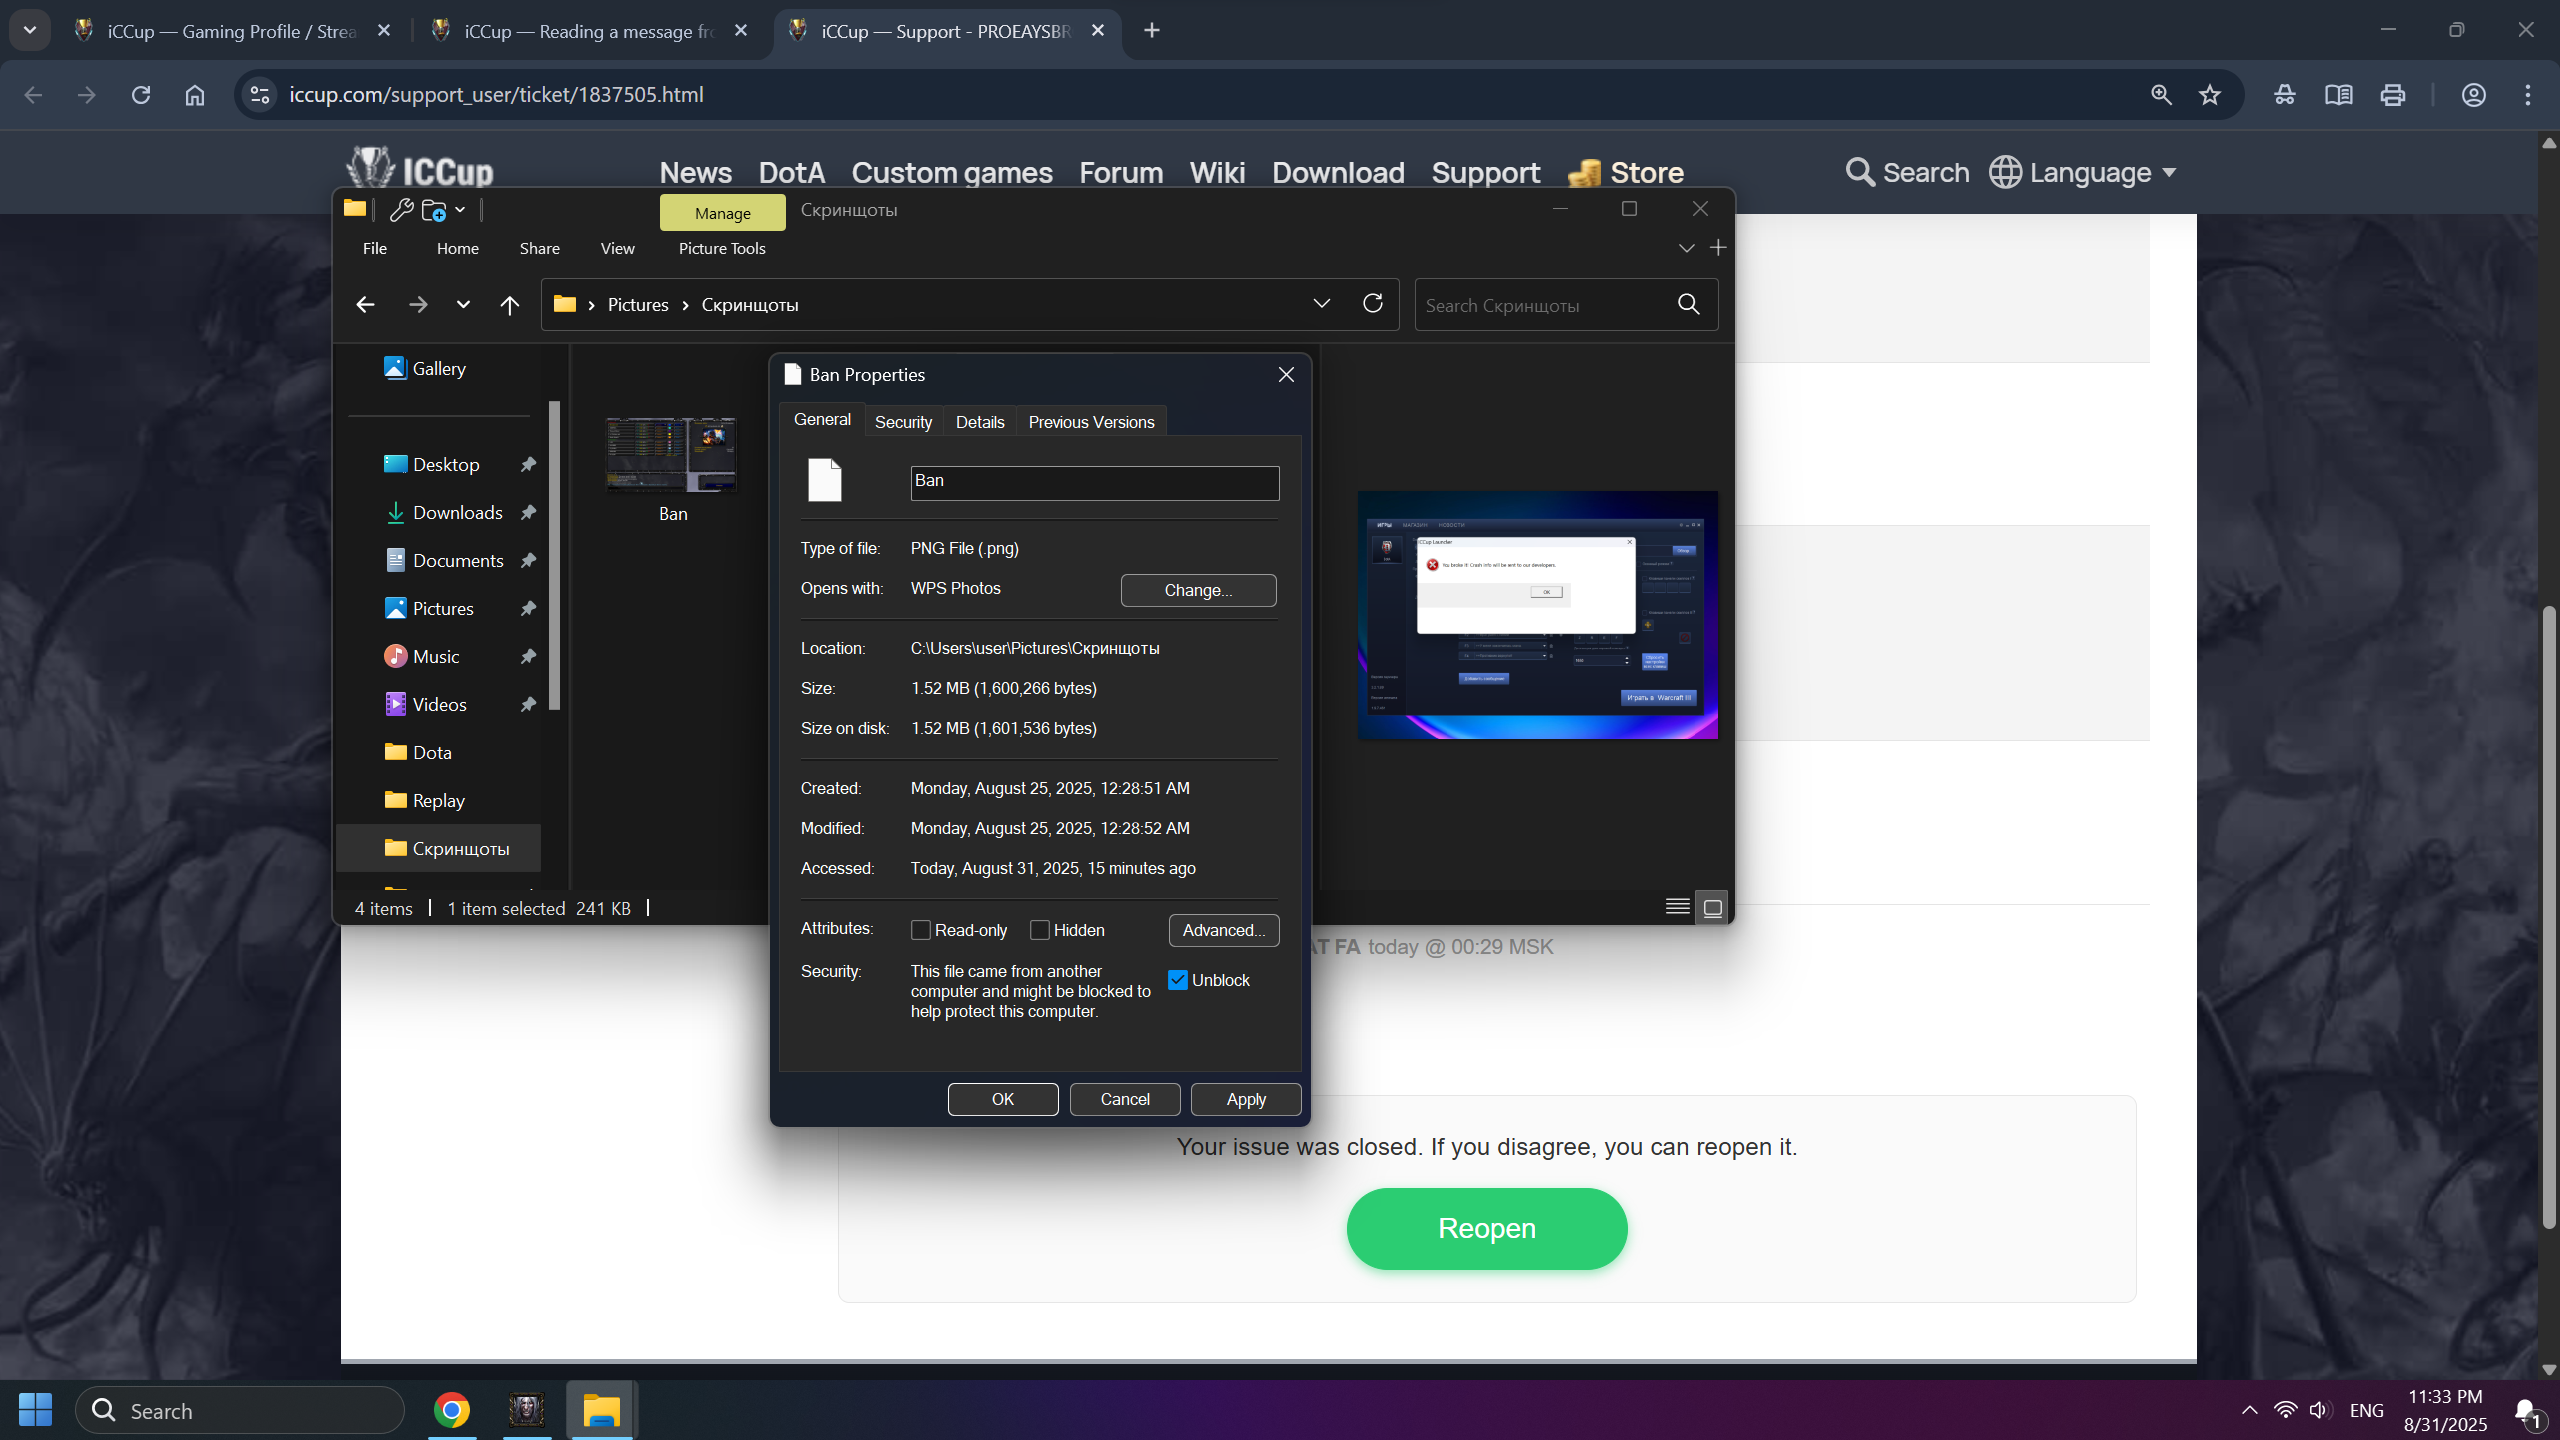Go back in File Explorer

(x=365, y=305)
